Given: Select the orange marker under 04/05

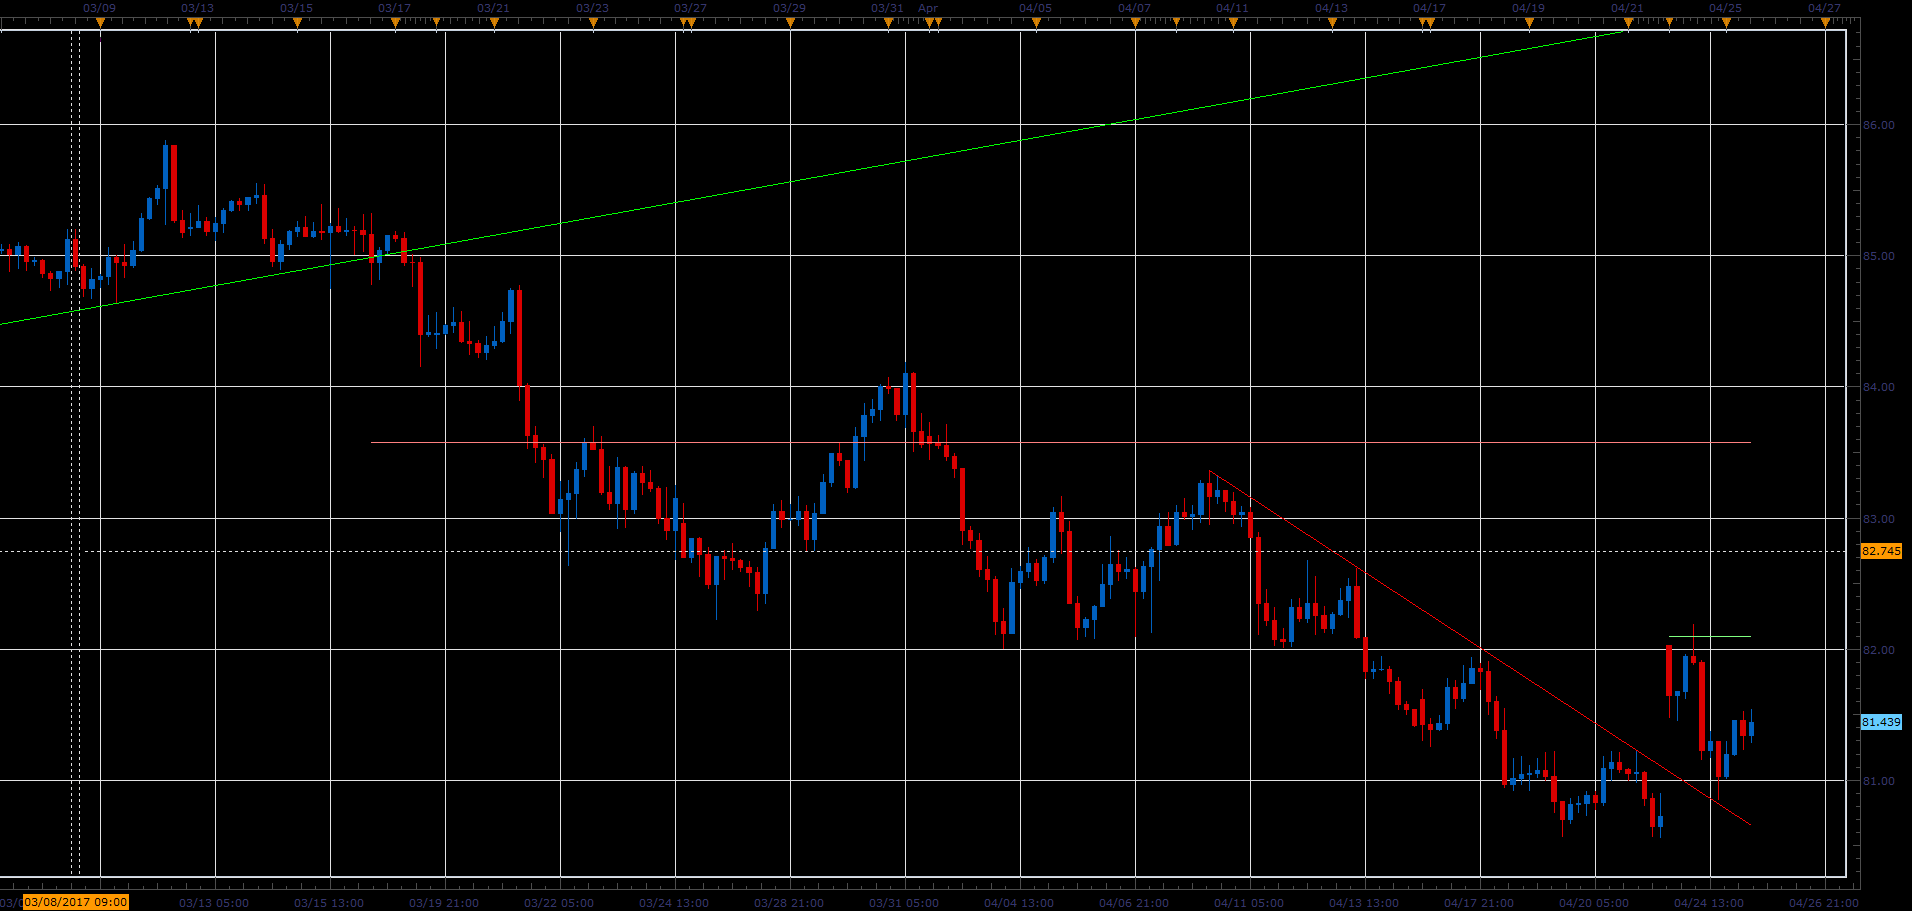Looking at the screenshot, I should click(1036, 22).
